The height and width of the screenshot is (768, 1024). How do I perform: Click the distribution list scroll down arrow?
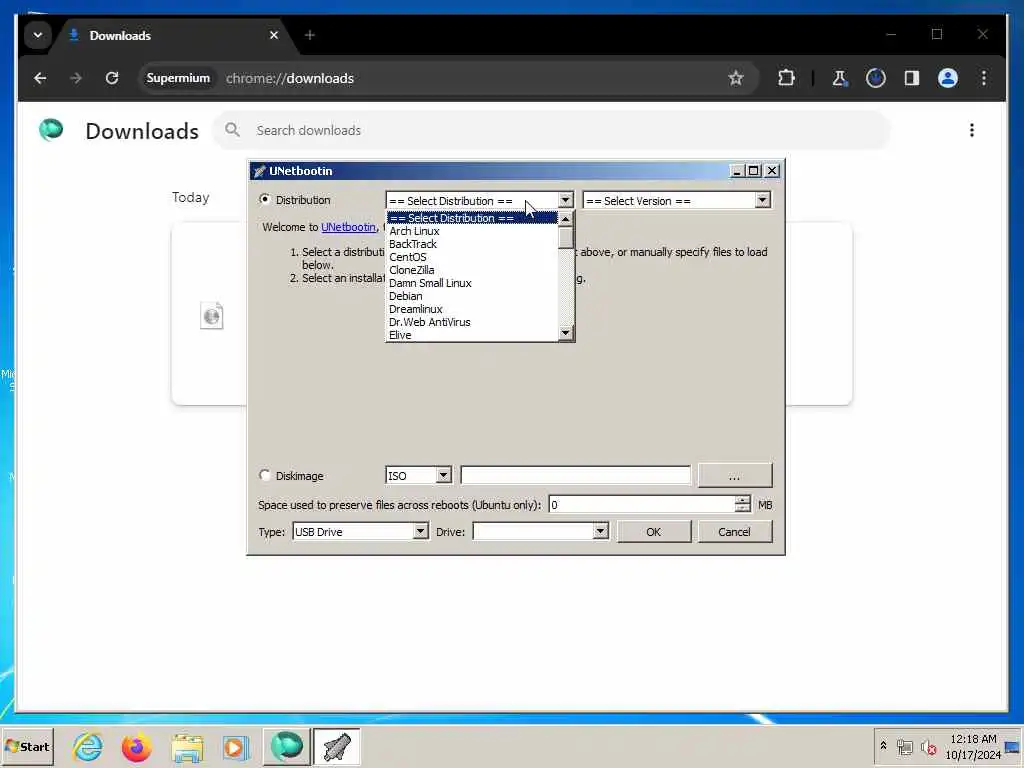[566, 334]
